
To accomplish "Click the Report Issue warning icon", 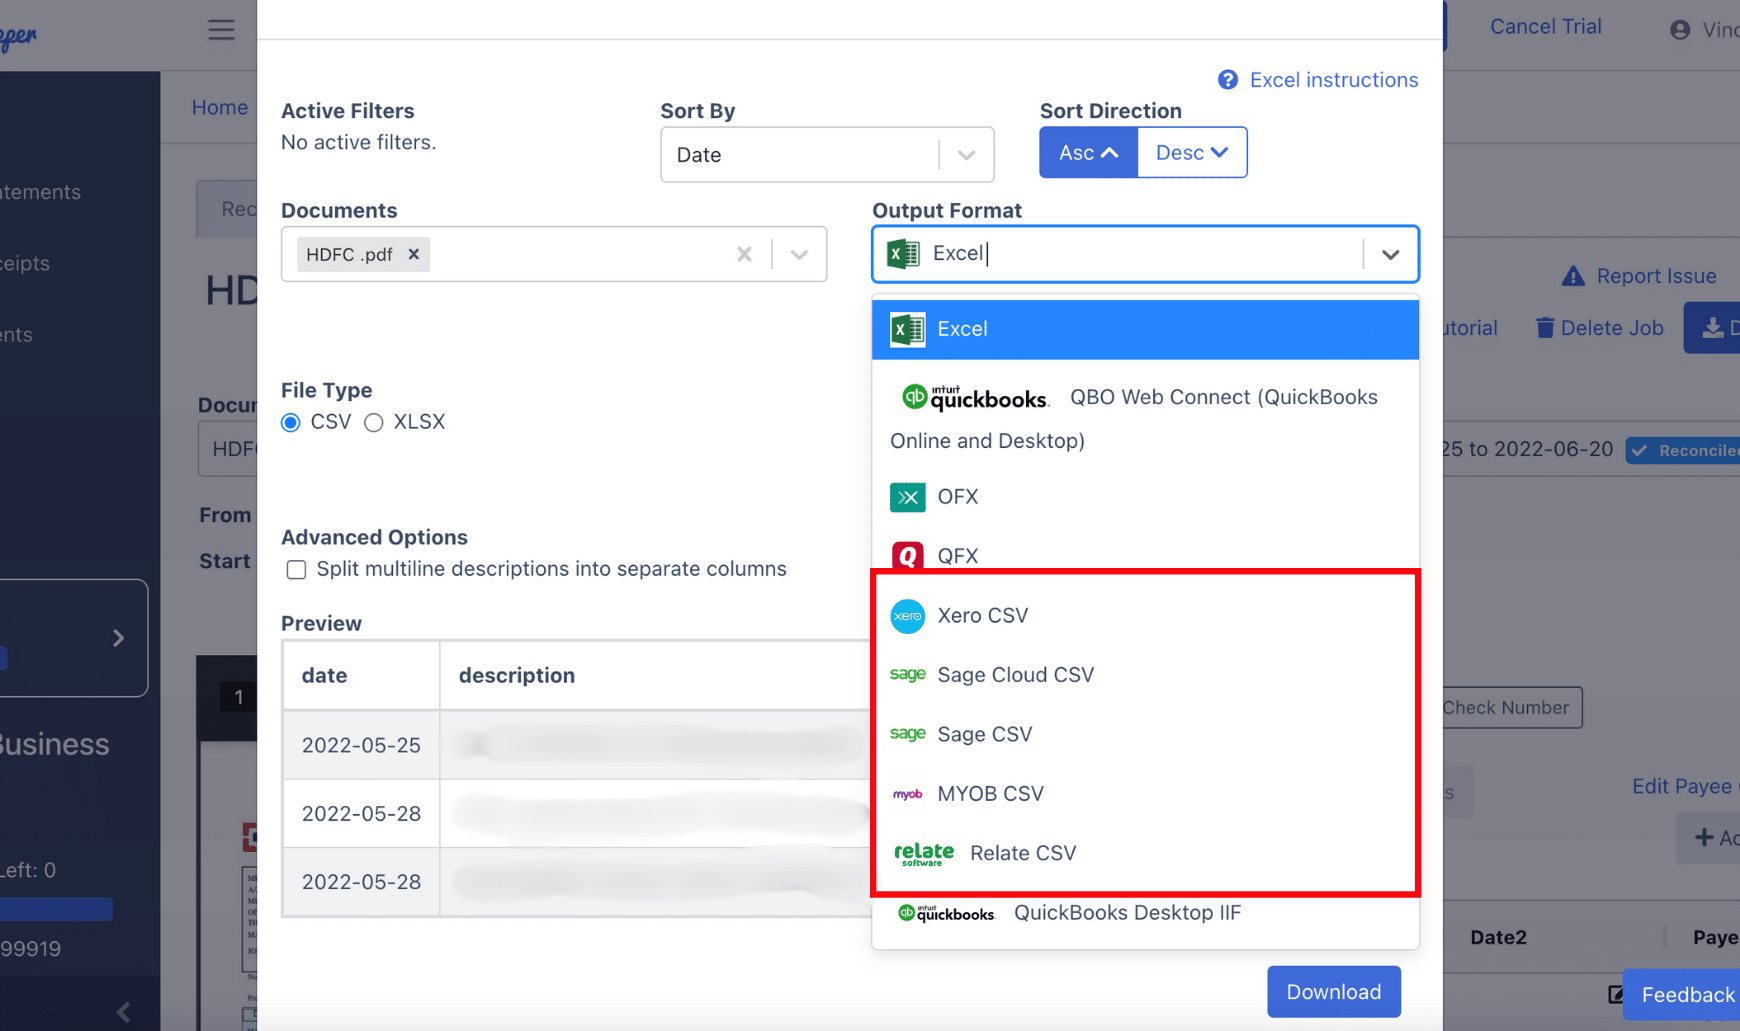I will pos(1573,275).
